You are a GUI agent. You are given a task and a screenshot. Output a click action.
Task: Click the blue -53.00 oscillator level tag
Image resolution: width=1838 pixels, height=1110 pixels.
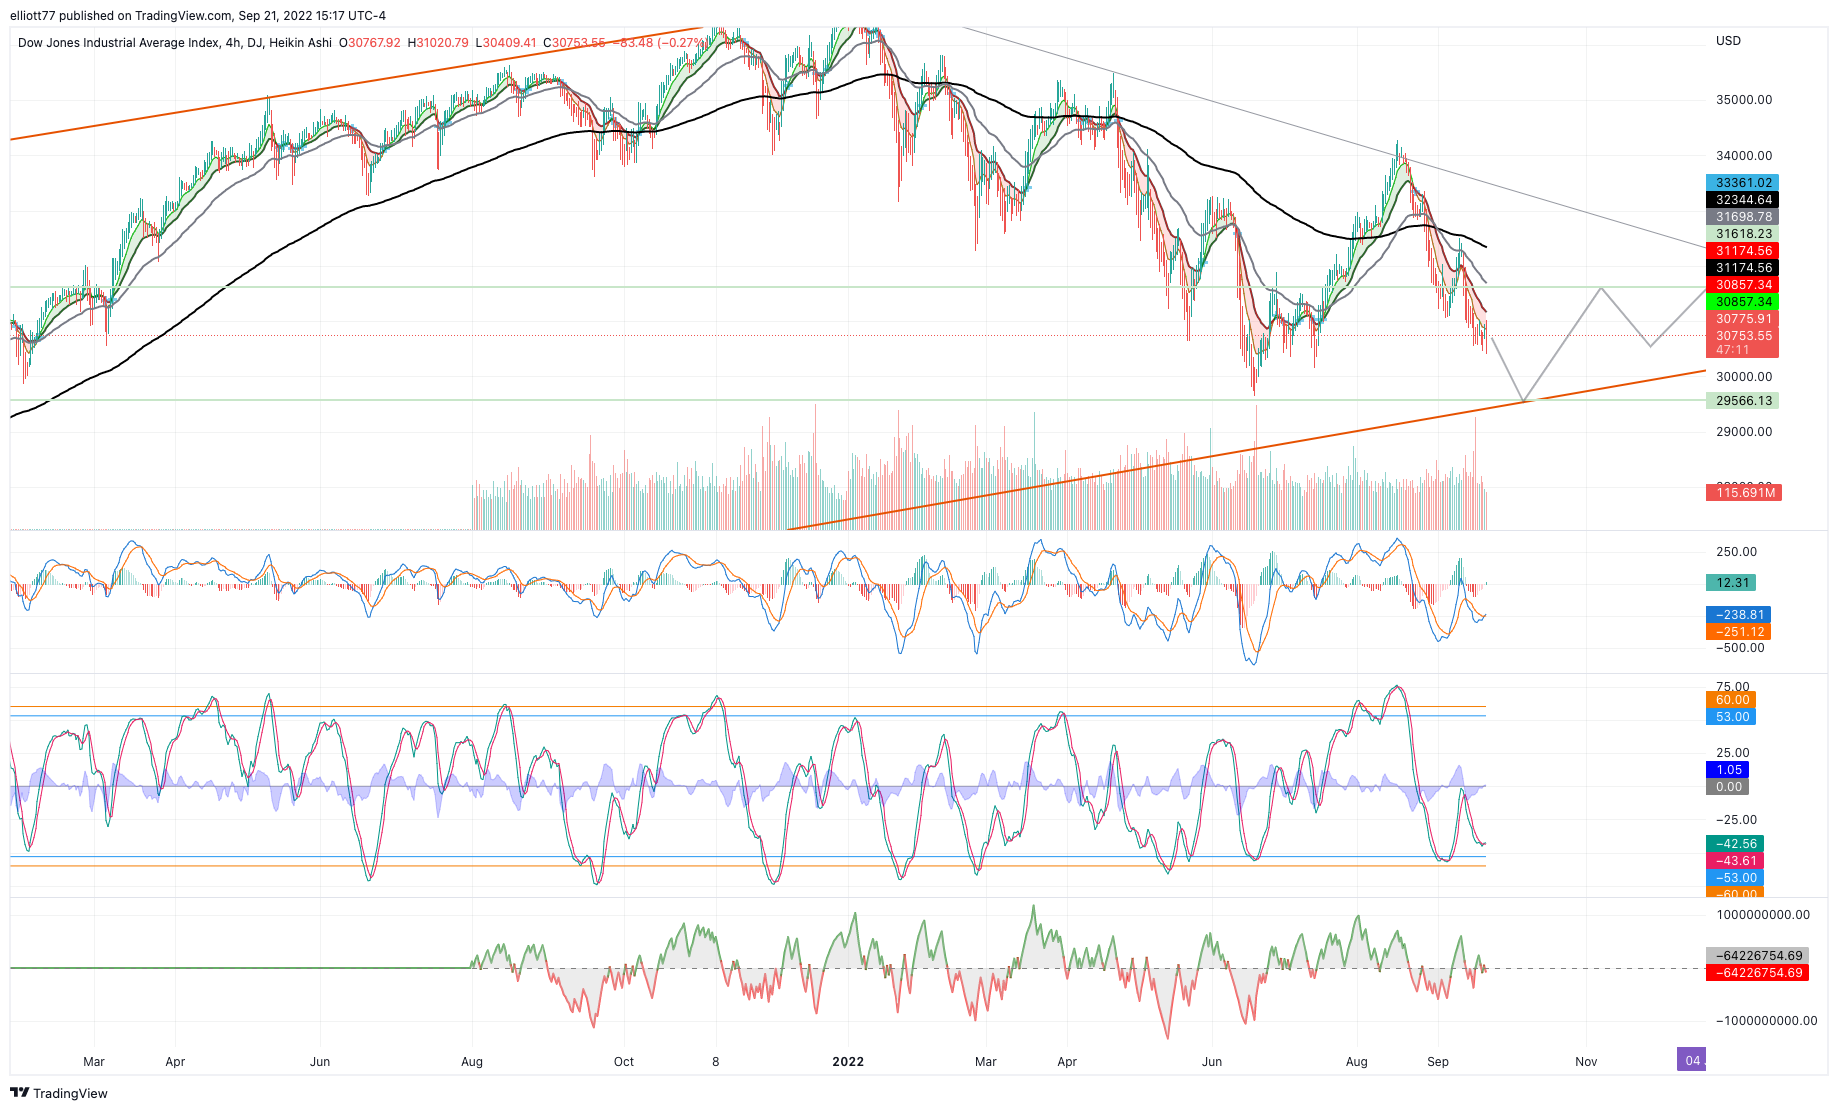1735,878
